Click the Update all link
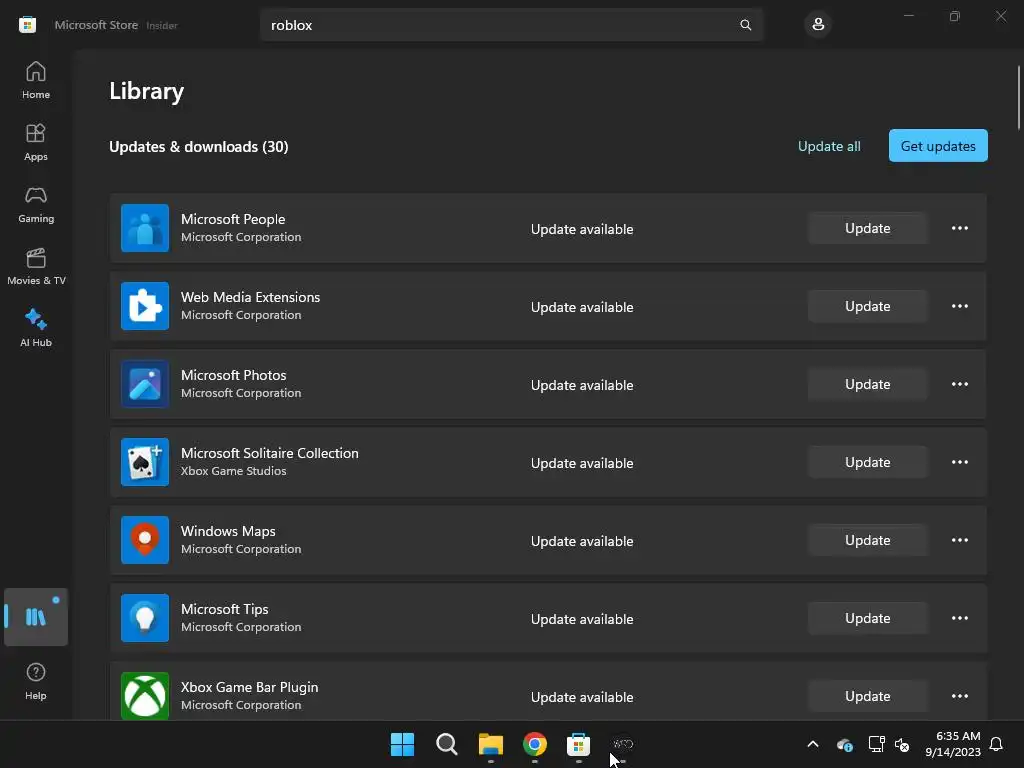 pyautogui.click(x=829, y=146)
